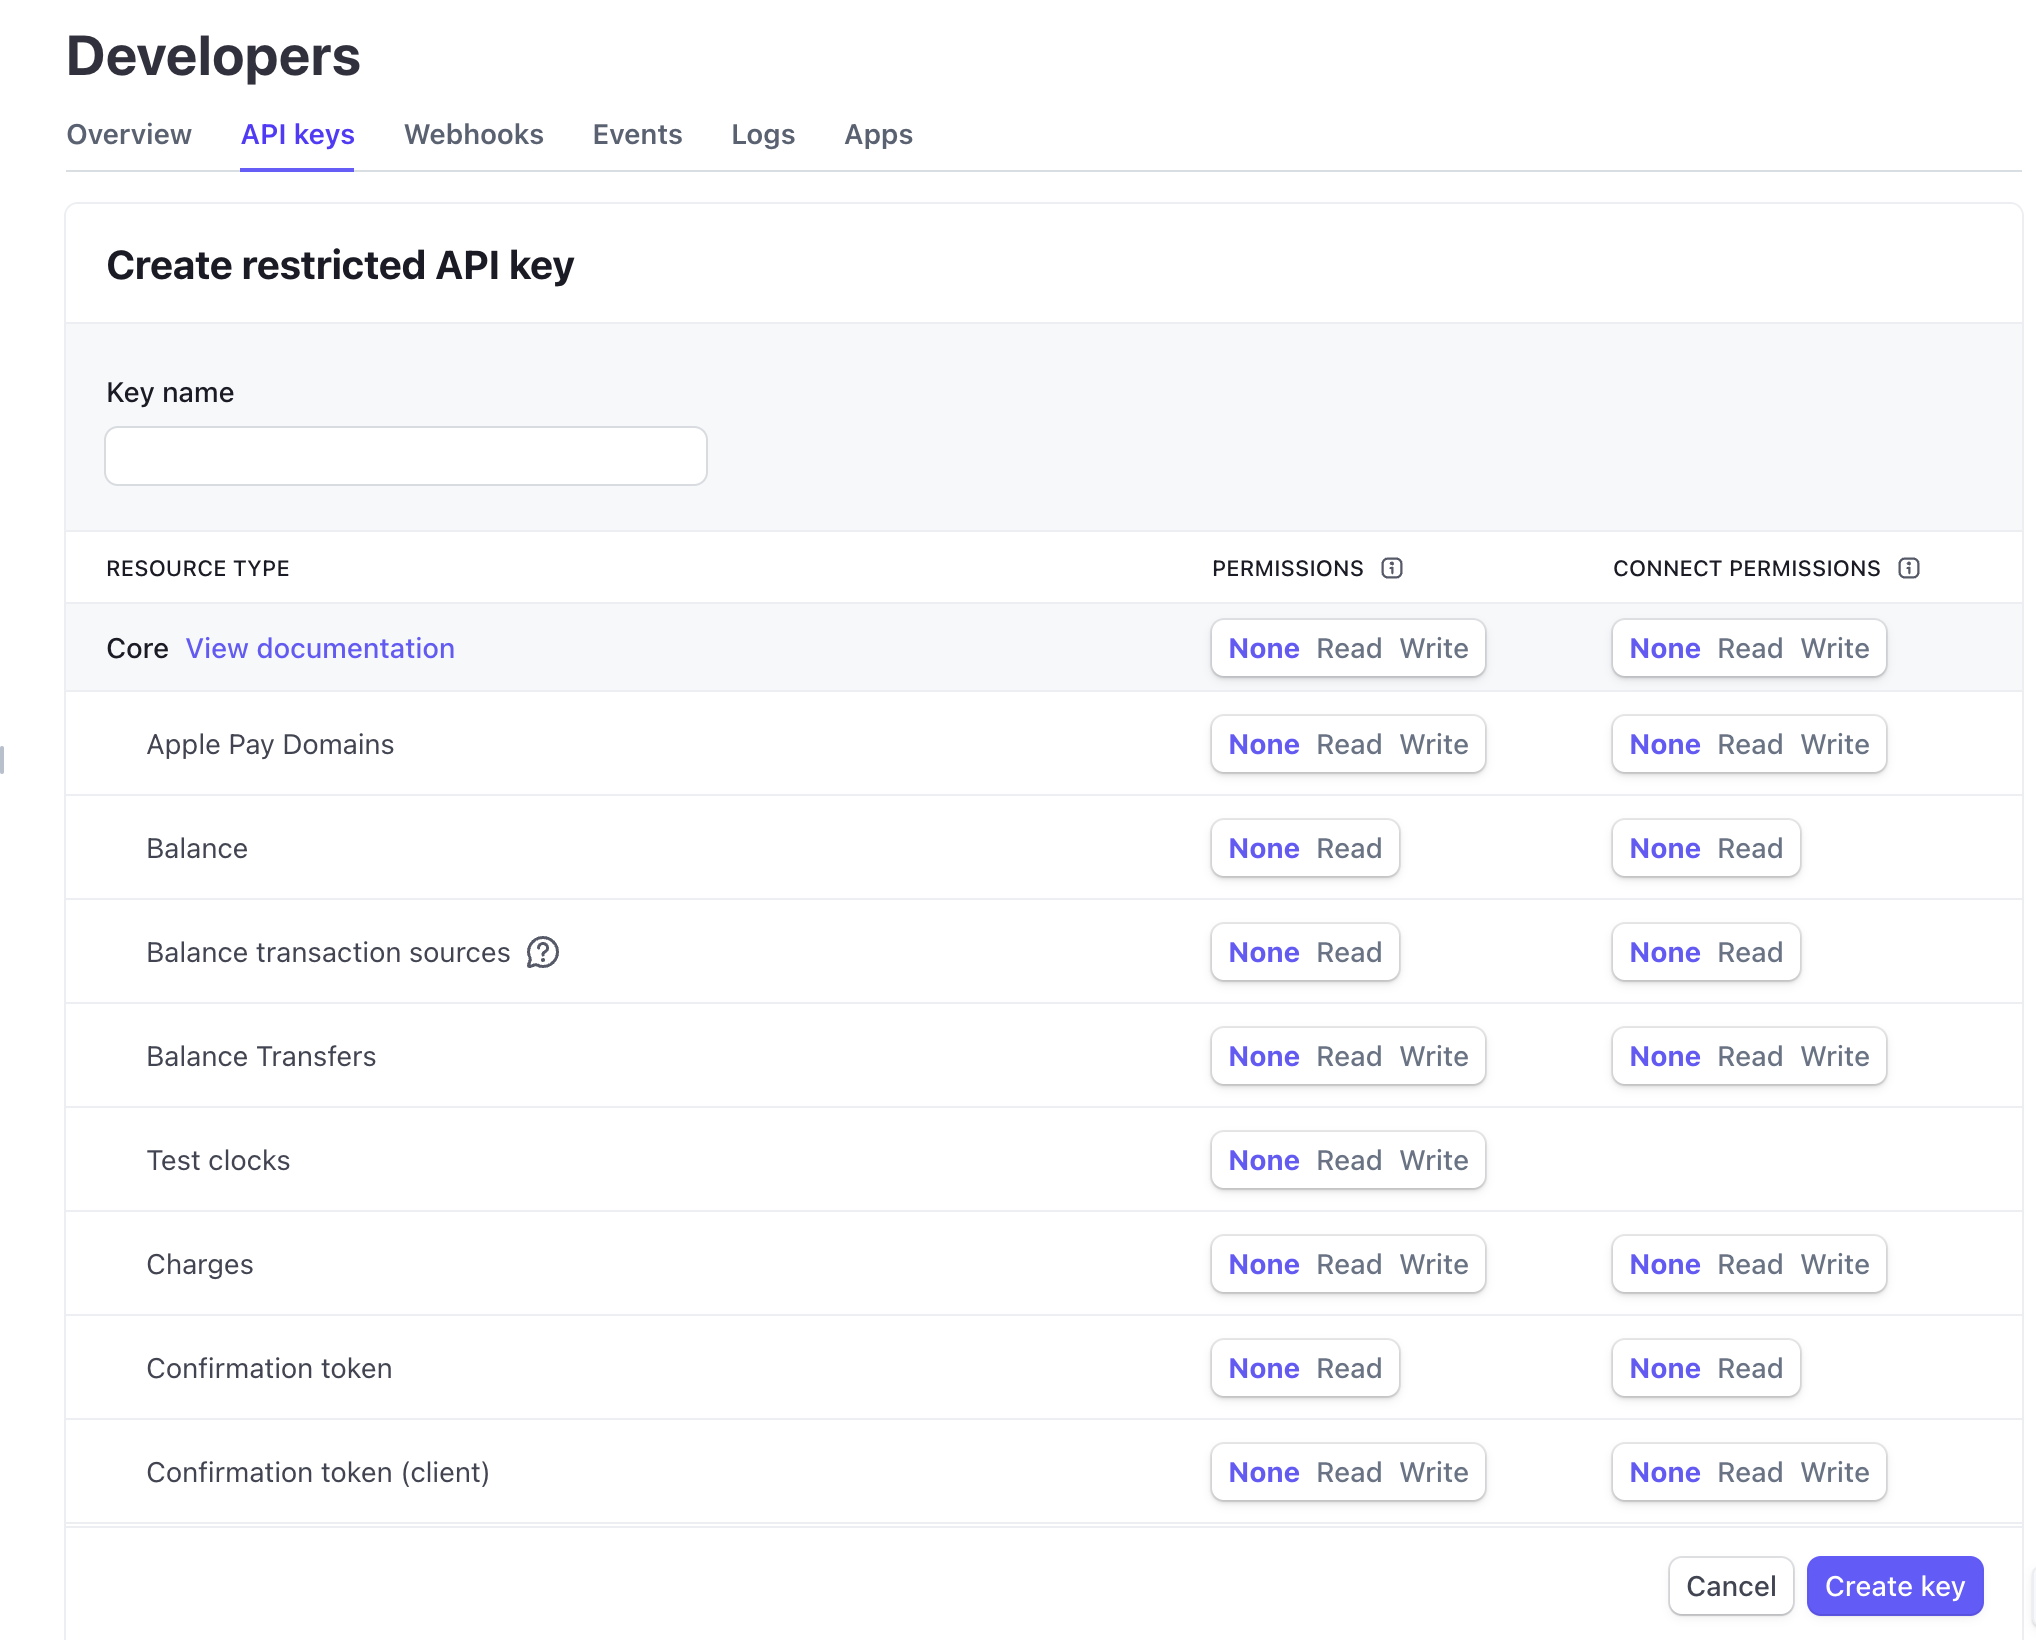The height and width of the screenshot is (1640, 2036).
Task: Set Balance transaction sources permission to Read
Action: (x=1348, y=952)
